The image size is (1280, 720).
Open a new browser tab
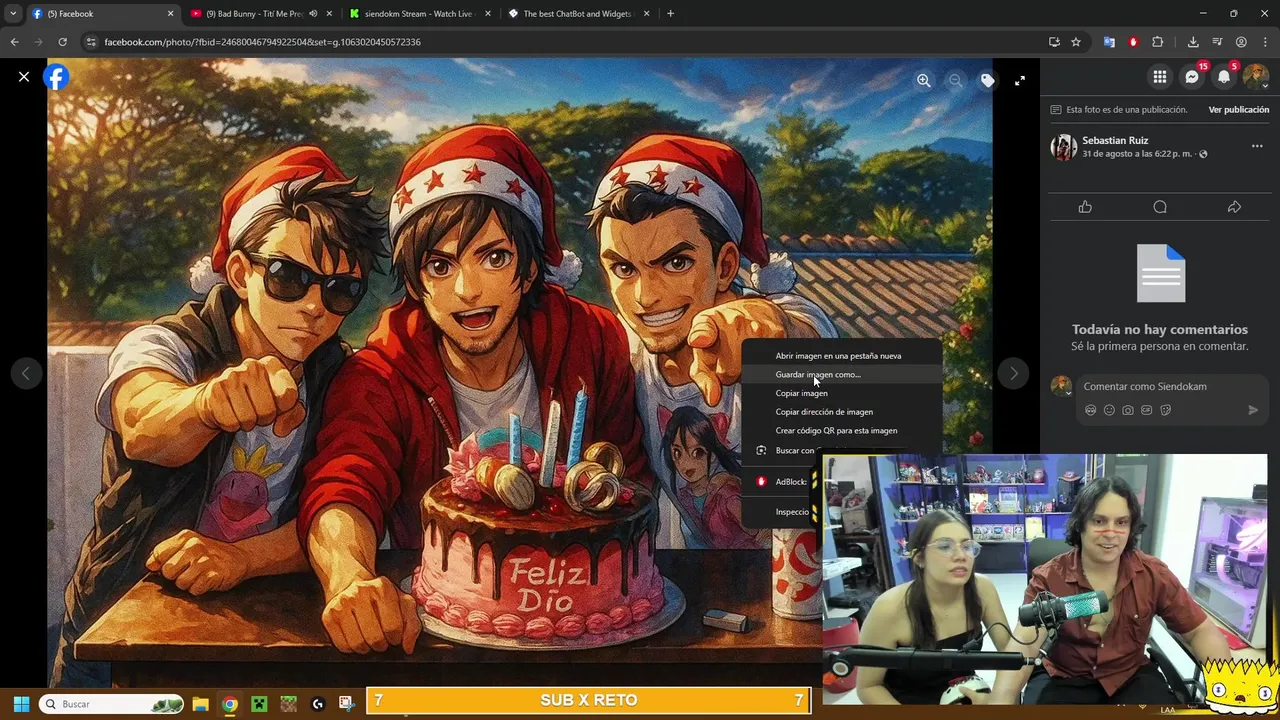(x=670, y=14)
